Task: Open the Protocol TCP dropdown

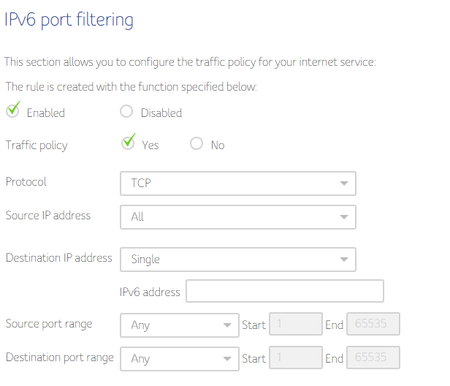Action: point(238,183)
